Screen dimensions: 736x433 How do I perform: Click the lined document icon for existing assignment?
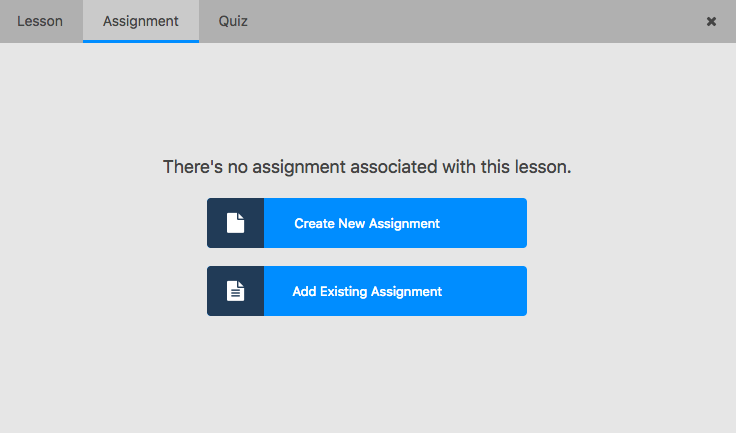pyautogui.click(x=236, y=291)
